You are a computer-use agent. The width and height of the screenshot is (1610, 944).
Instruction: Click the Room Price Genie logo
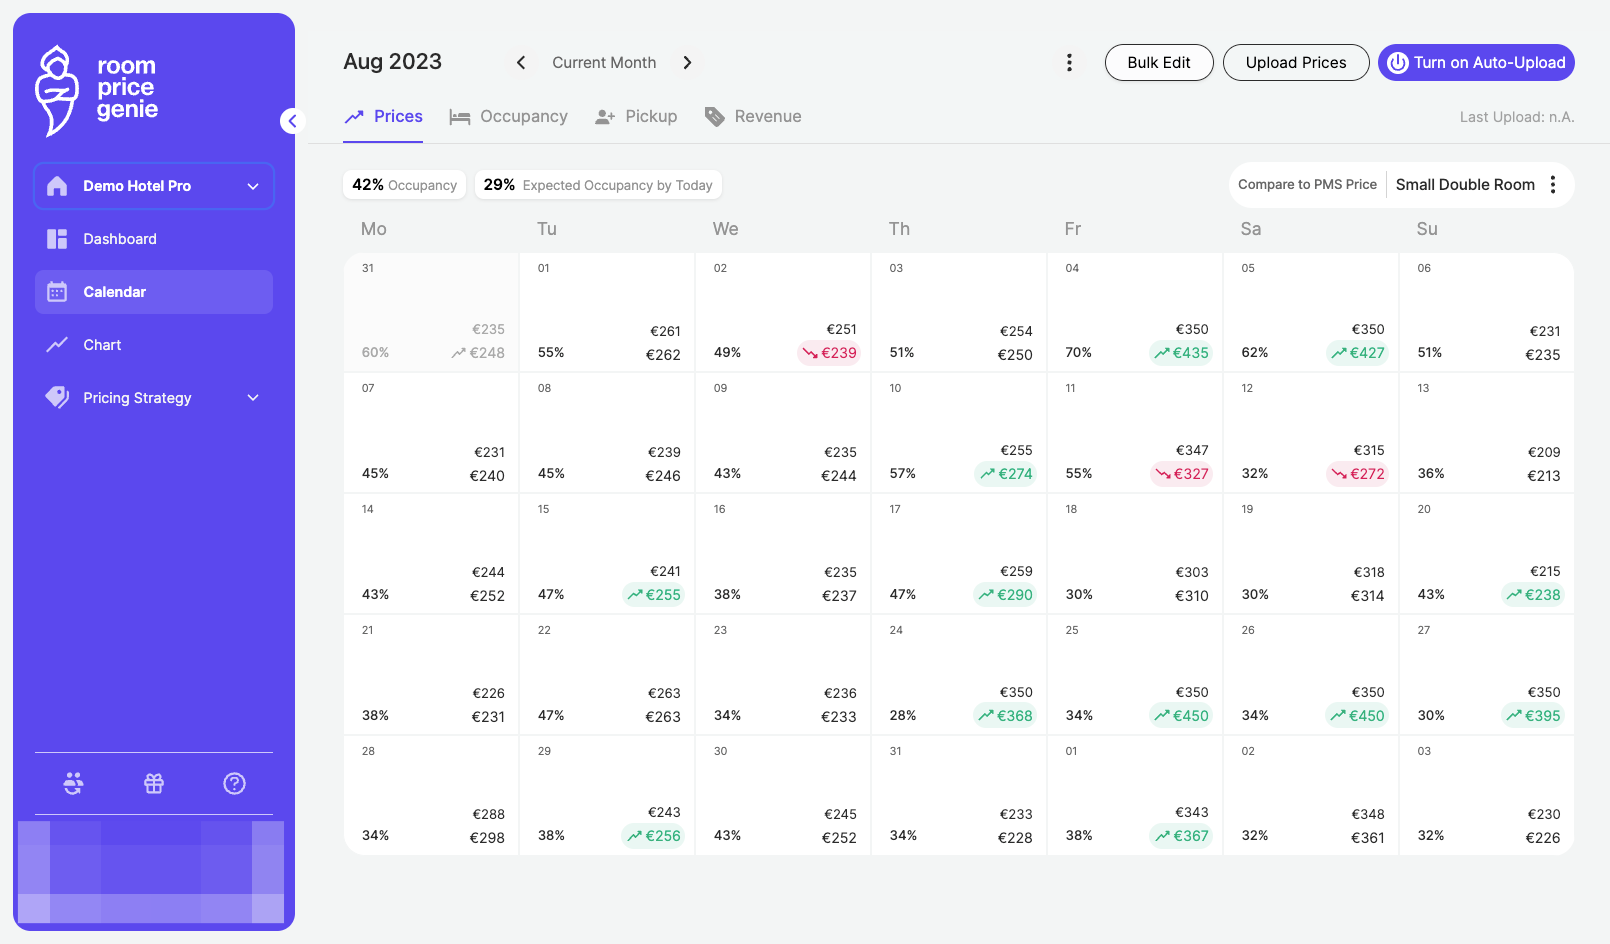point(97,90)
